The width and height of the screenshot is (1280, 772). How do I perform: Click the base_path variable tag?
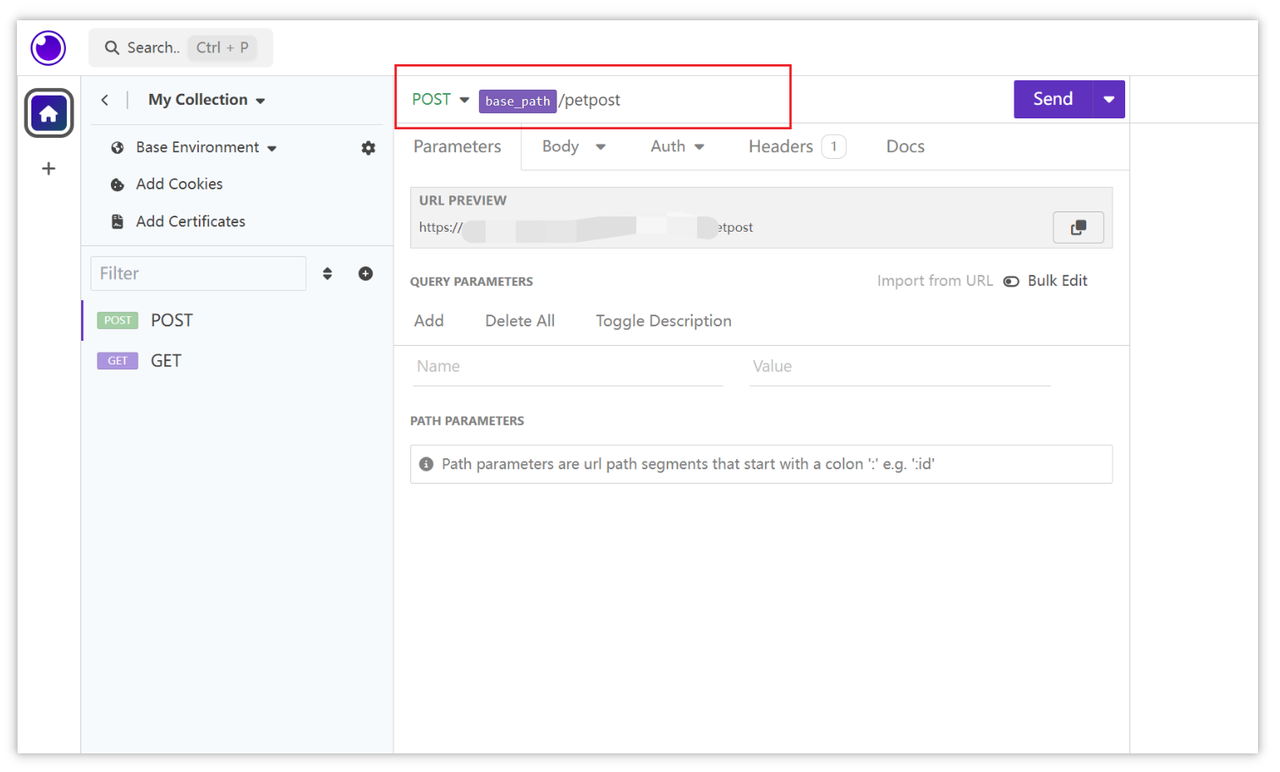coord(517,101)
